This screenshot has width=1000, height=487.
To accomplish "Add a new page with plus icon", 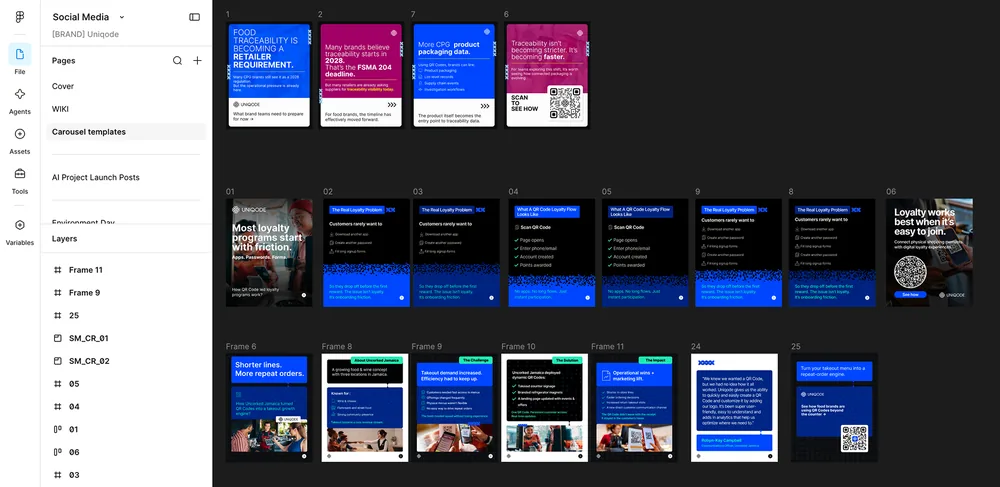I will pos(198,61).
